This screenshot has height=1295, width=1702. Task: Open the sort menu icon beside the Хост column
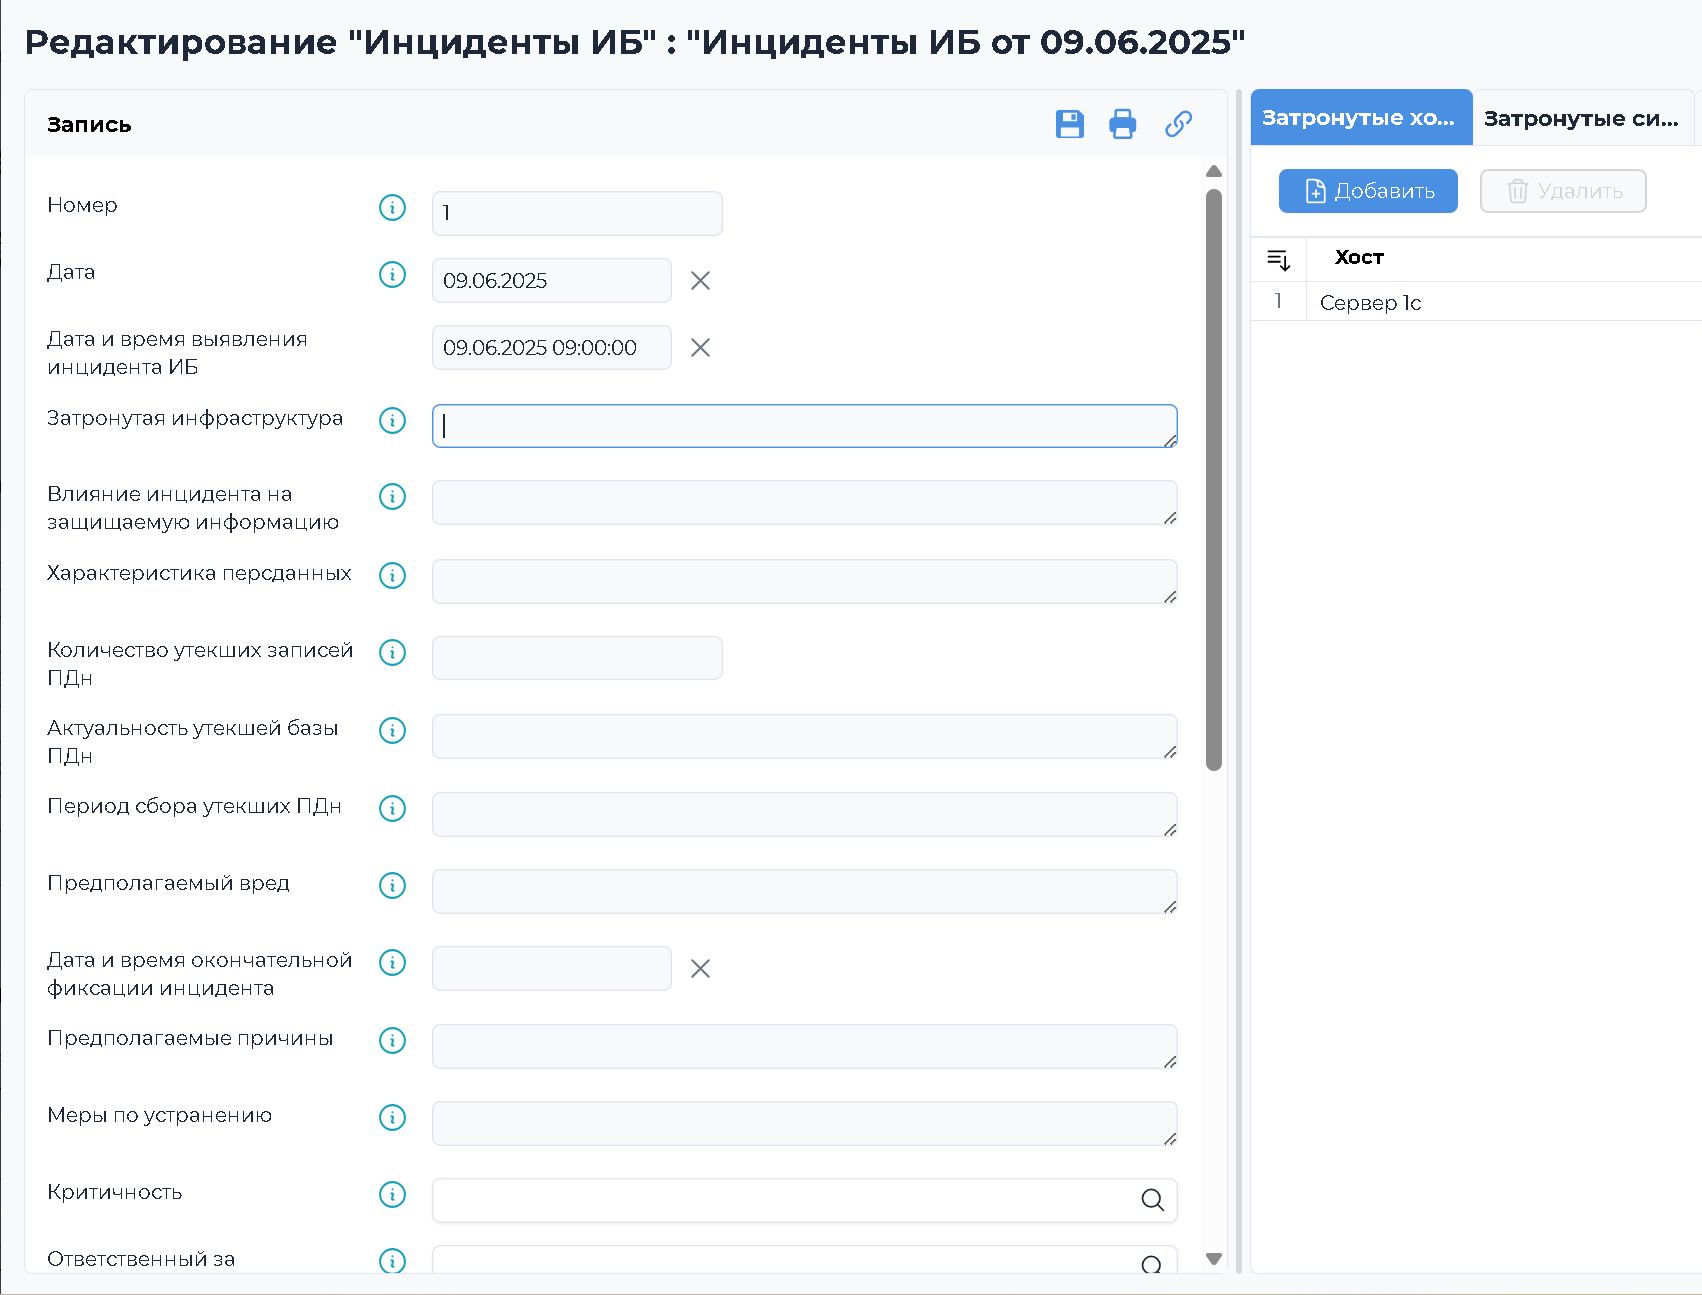point(1279,260)
